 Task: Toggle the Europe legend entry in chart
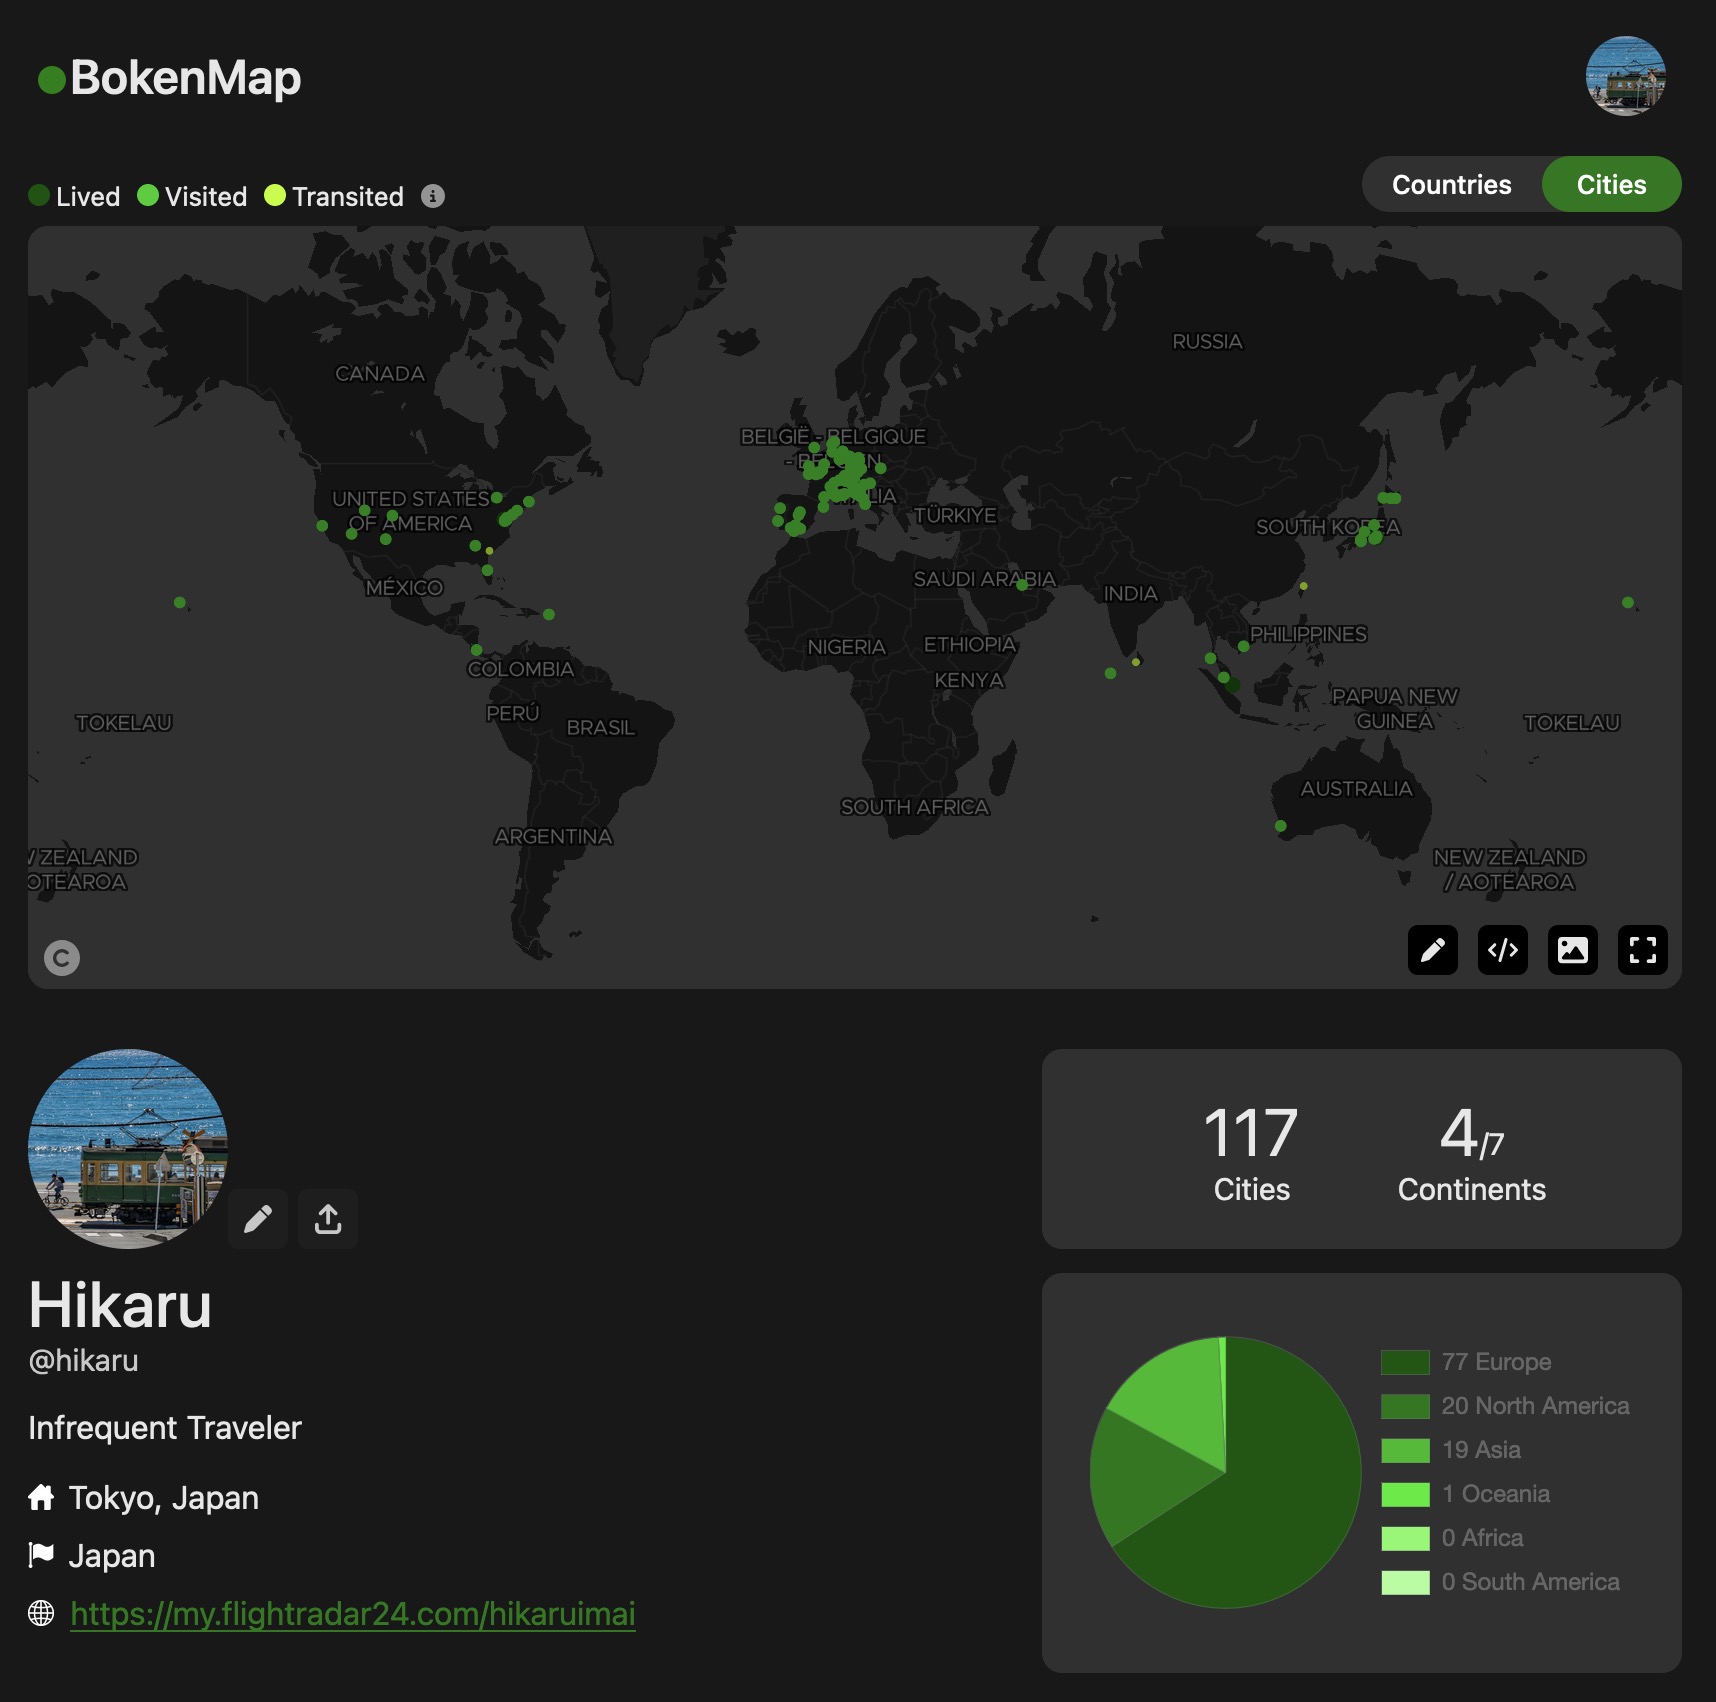(1495, 1362)
